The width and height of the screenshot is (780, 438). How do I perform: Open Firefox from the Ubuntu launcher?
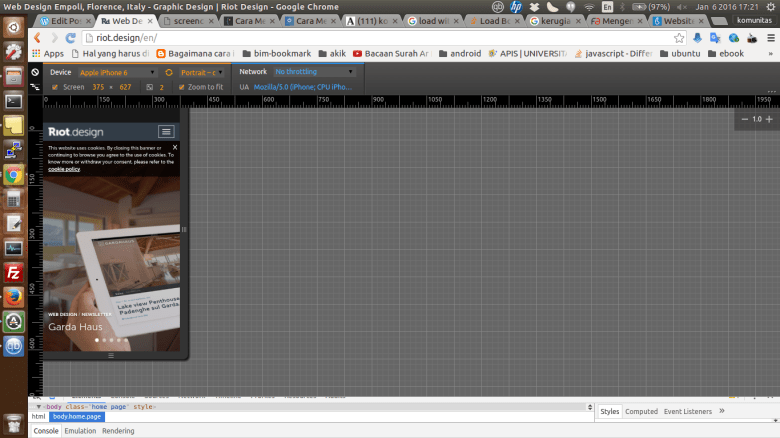coord(13,297)
